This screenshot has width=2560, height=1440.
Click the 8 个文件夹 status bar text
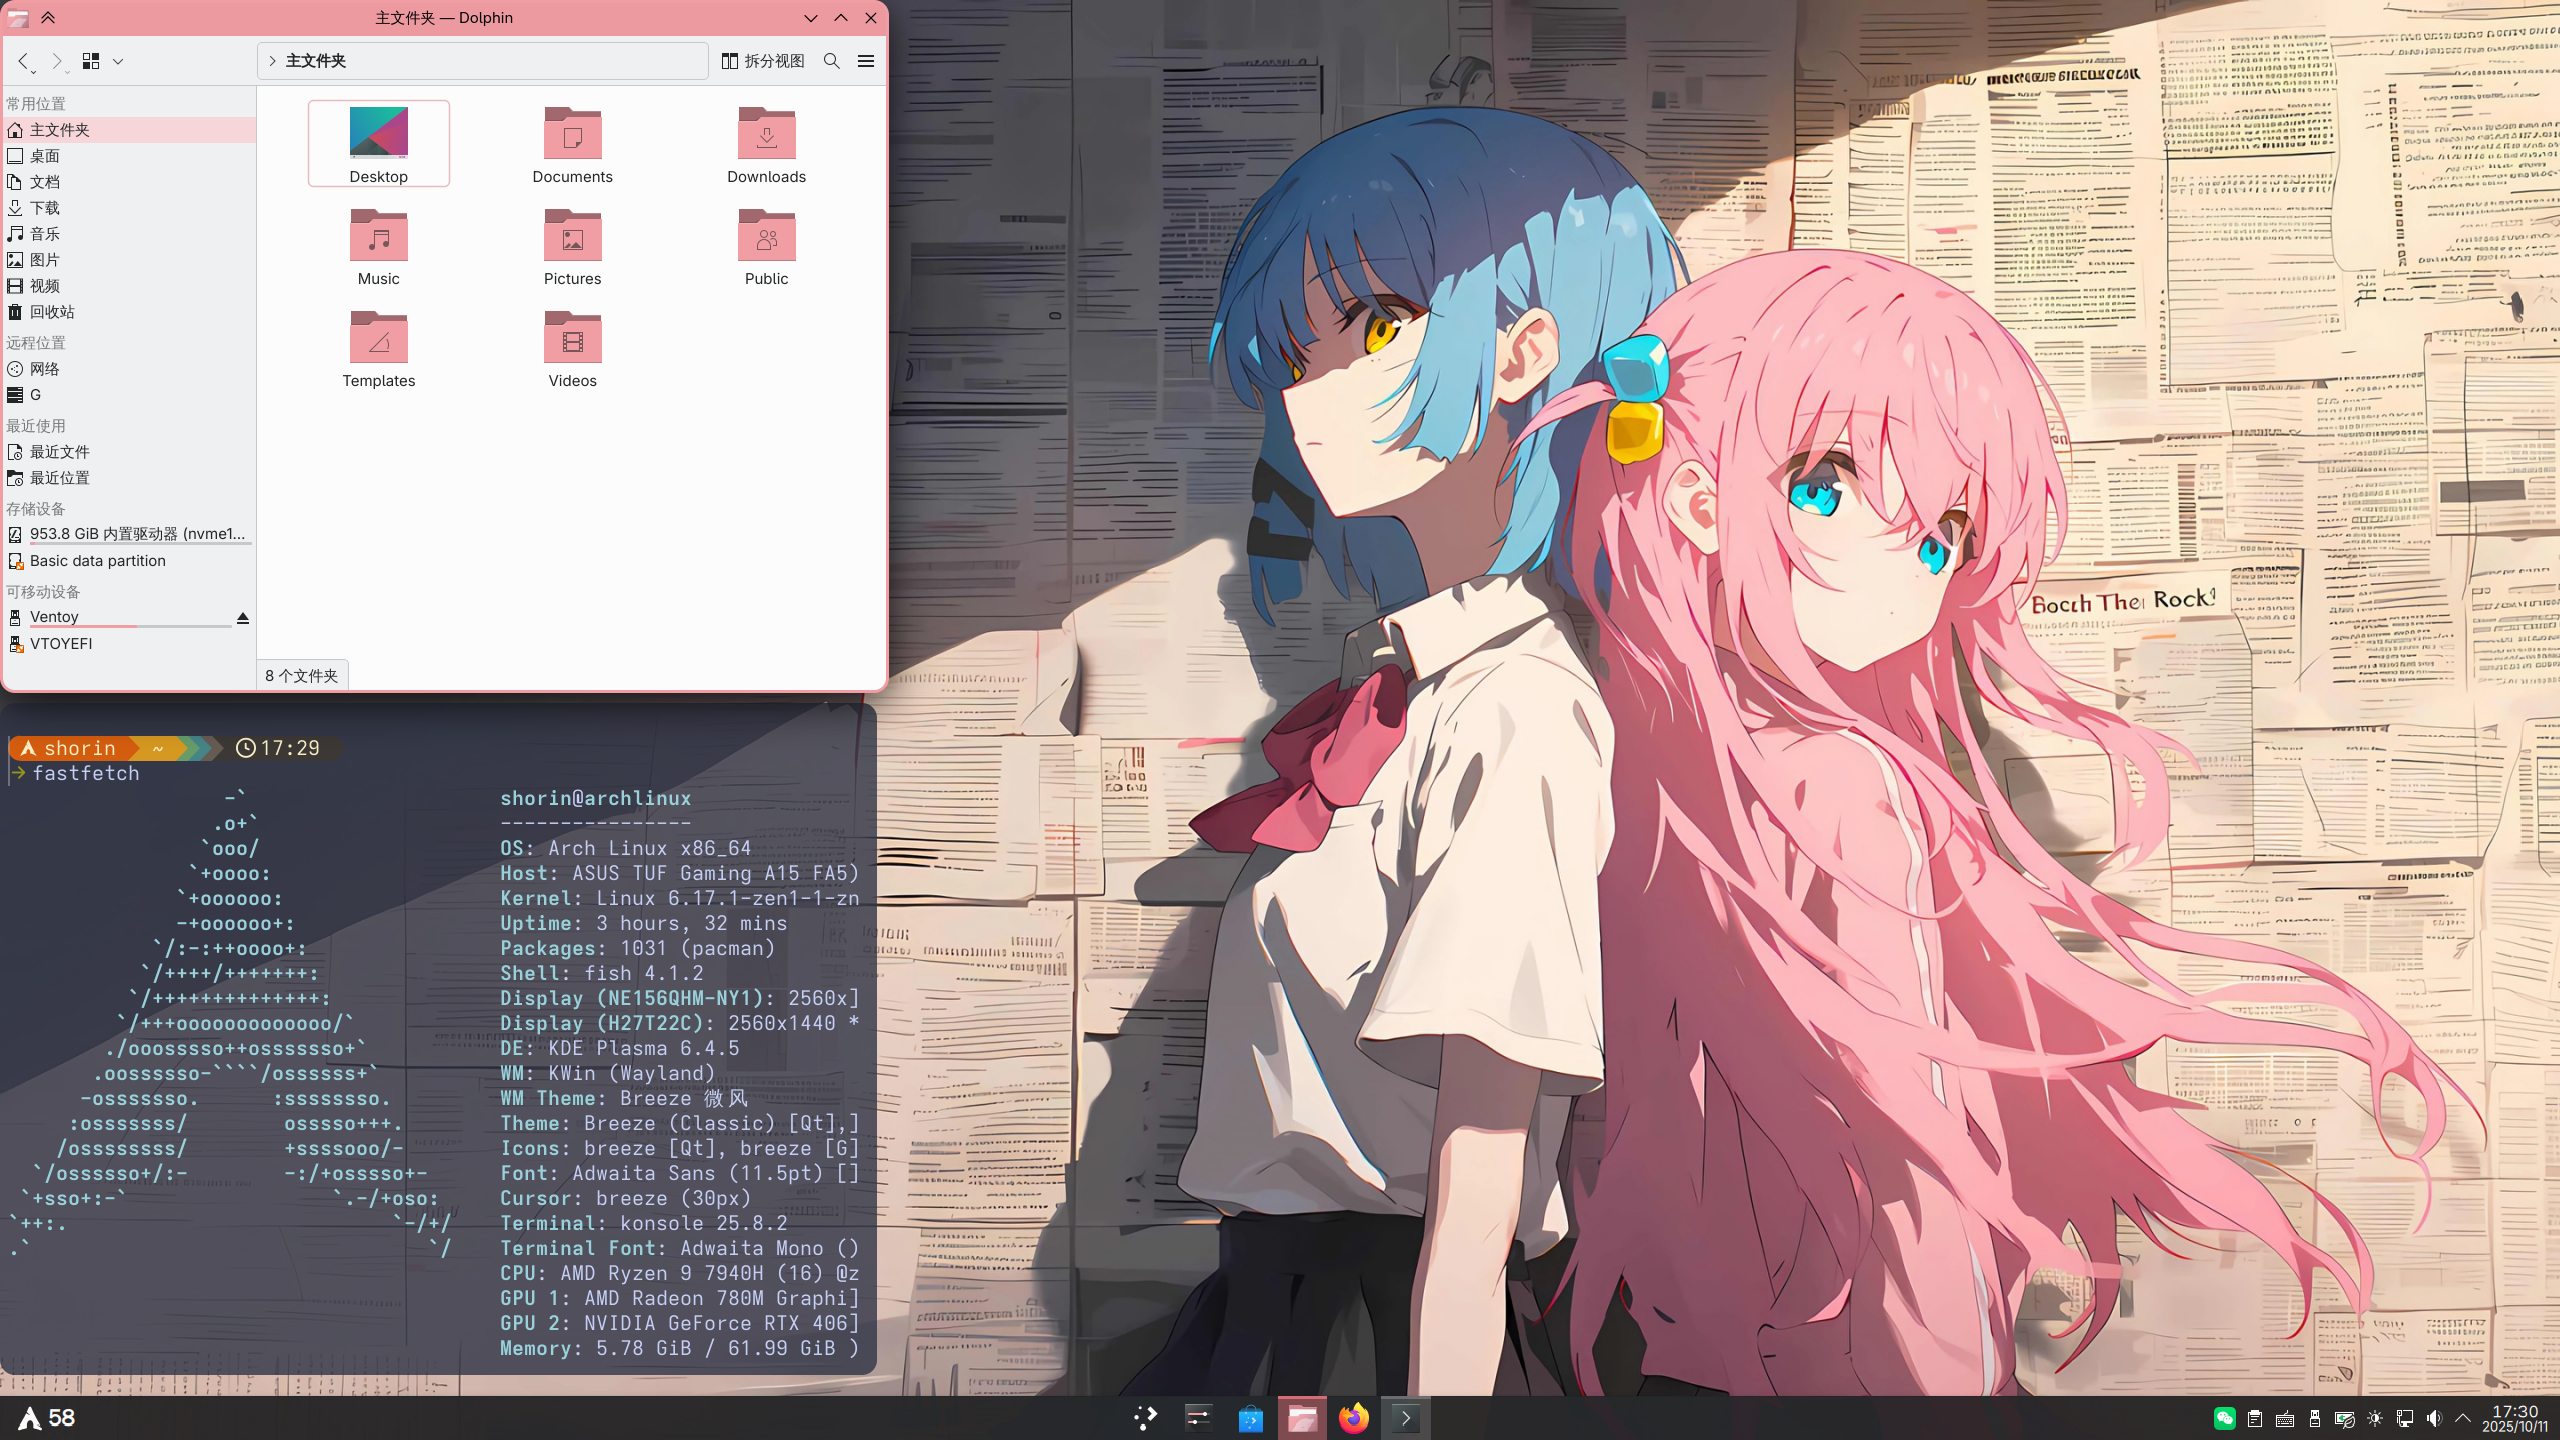point(302,676)
